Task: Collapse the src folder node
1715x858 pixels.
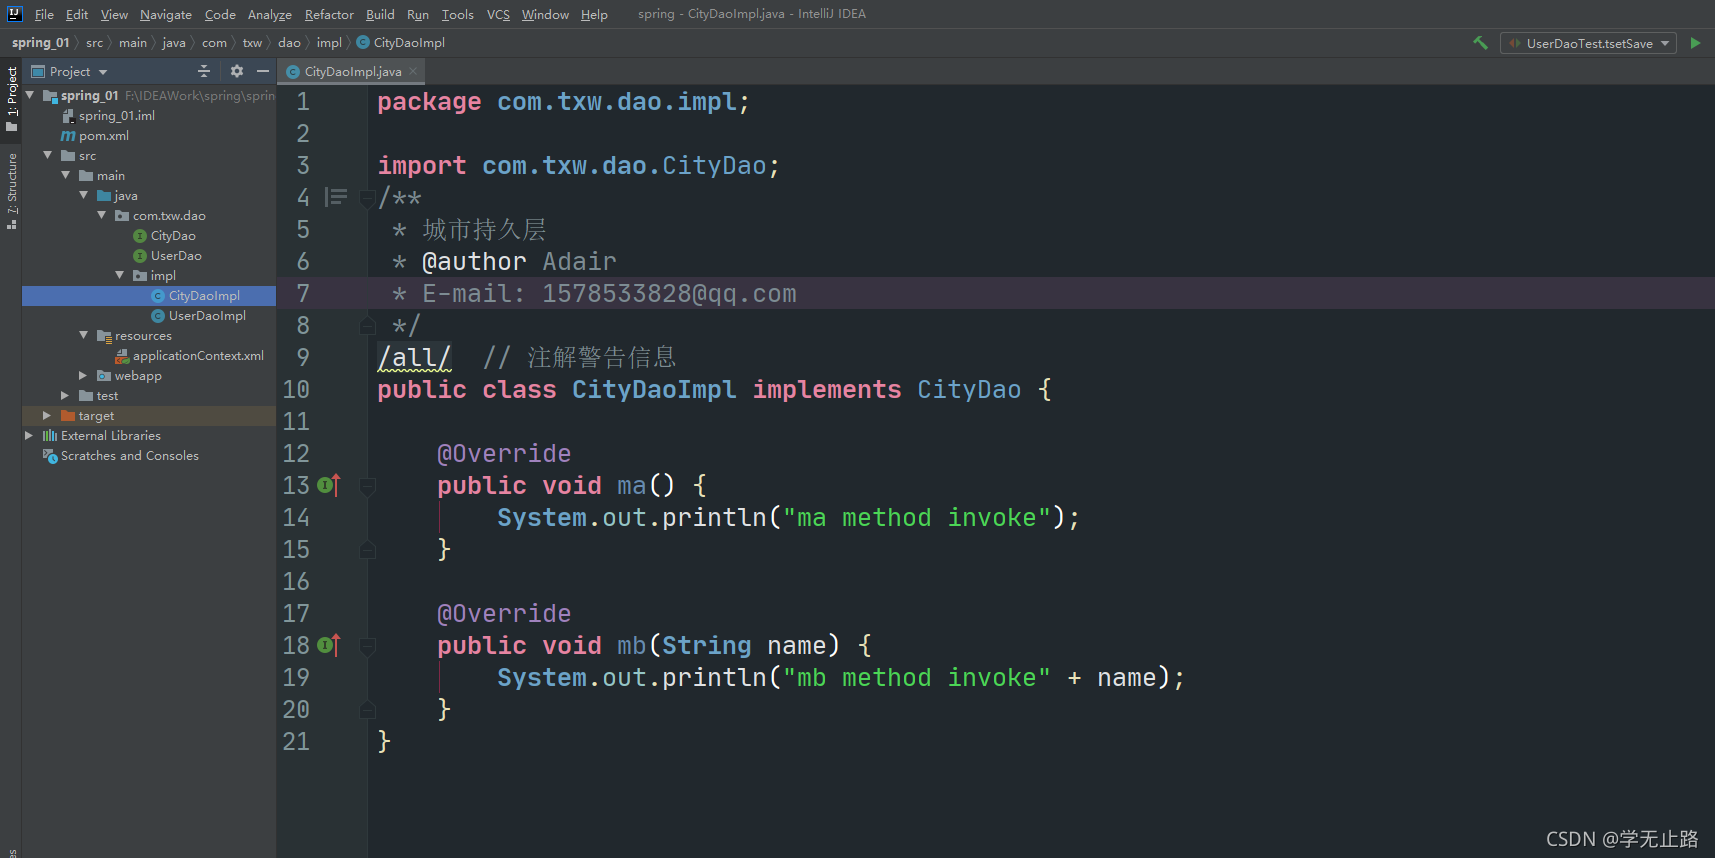Action: coord(48,155)
